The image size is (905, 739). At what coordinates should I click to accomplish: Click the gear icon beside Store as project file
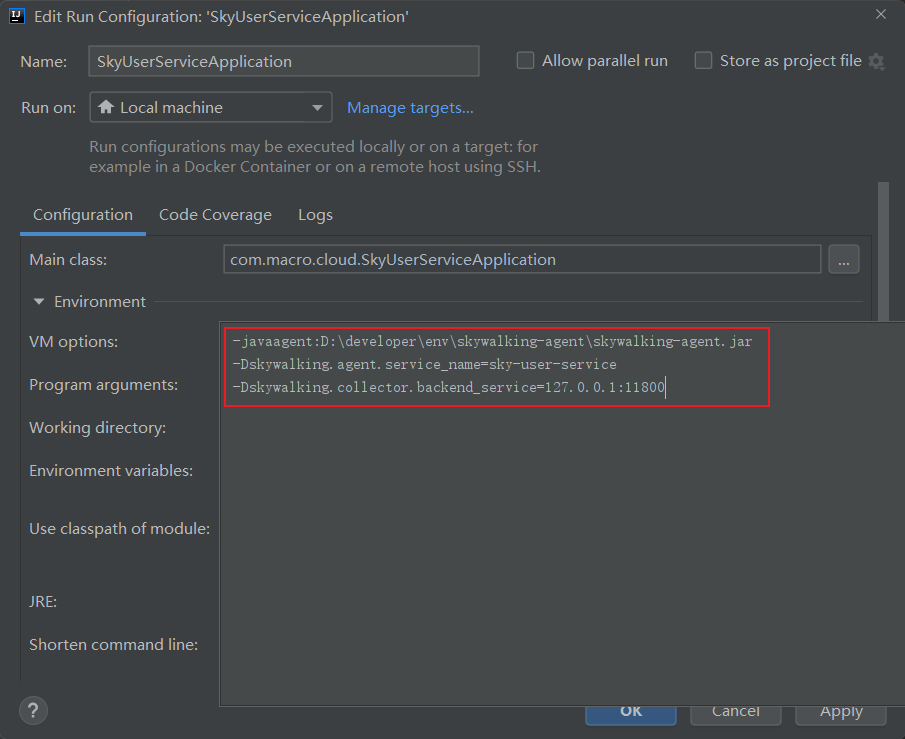pos(877,61)
